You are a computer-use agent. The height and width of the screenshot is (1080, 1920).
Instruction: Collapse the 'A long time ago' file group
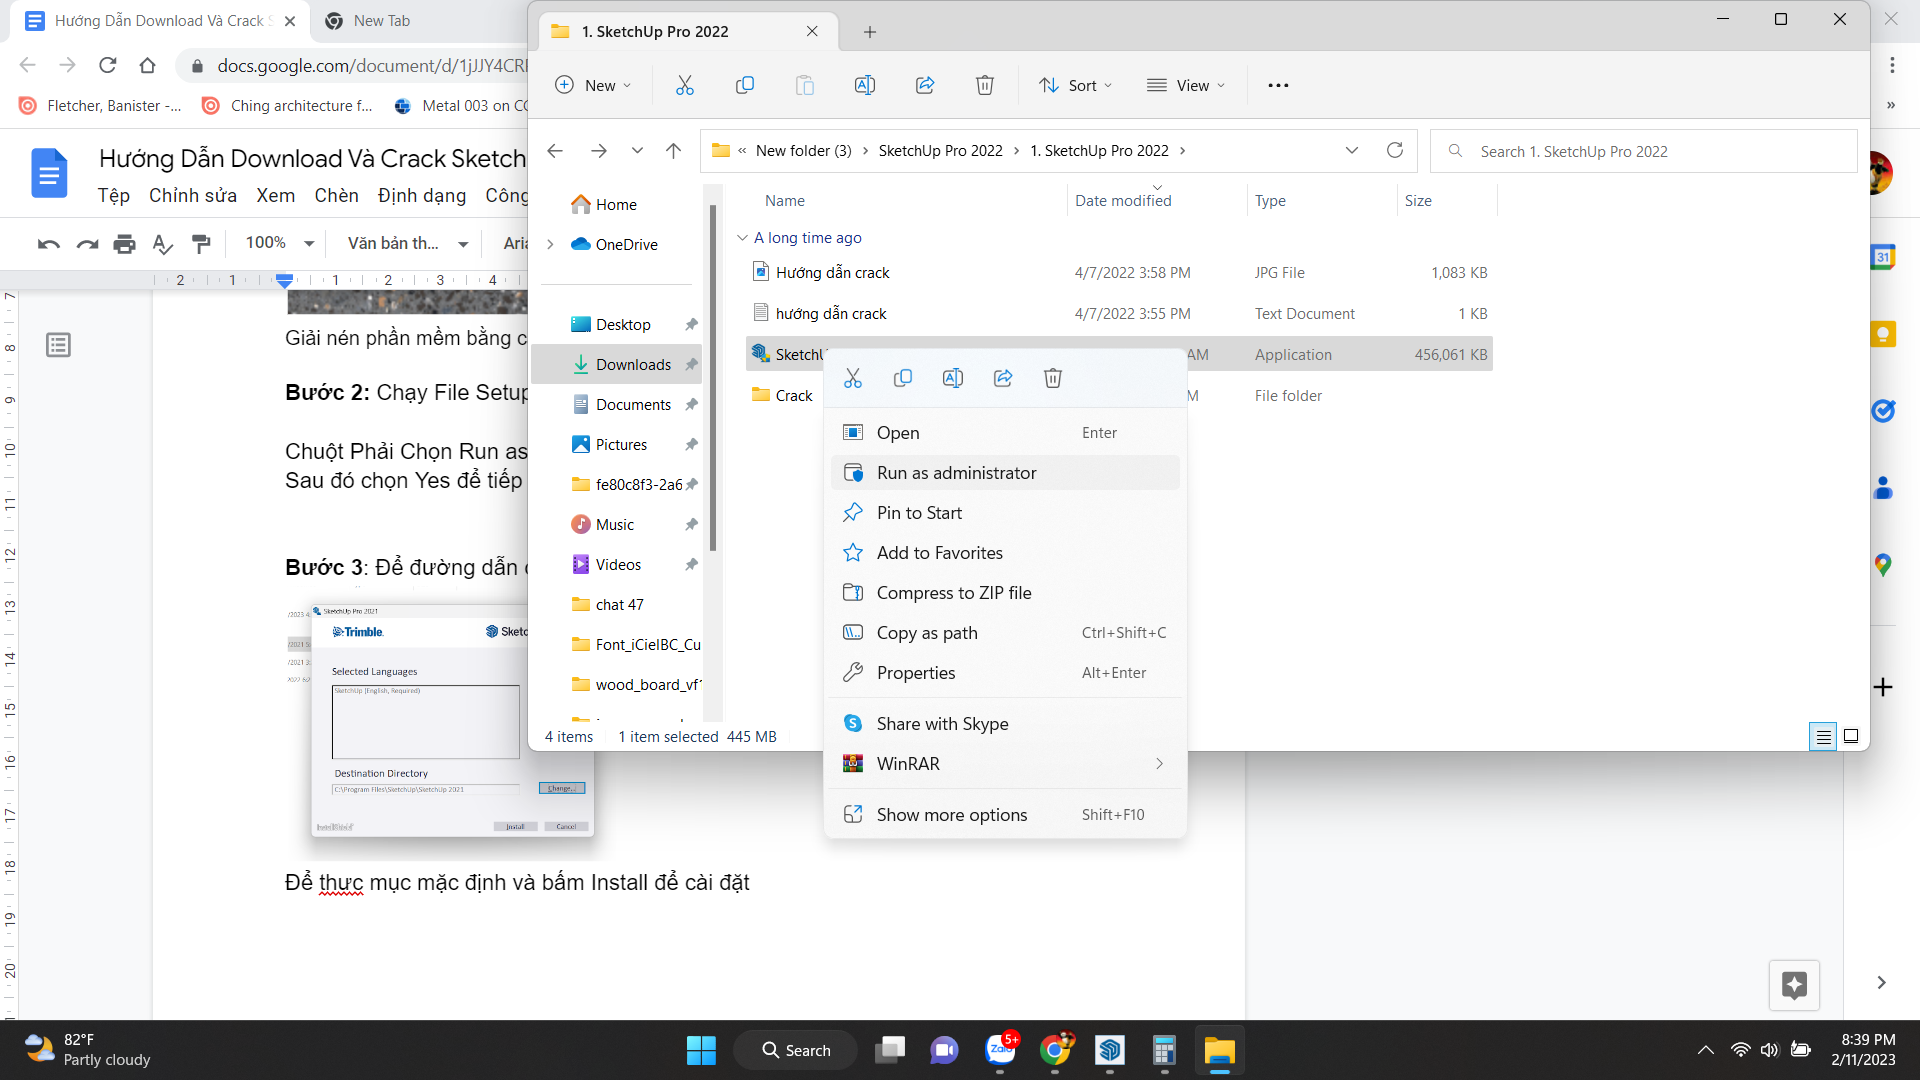click(742, 237)
